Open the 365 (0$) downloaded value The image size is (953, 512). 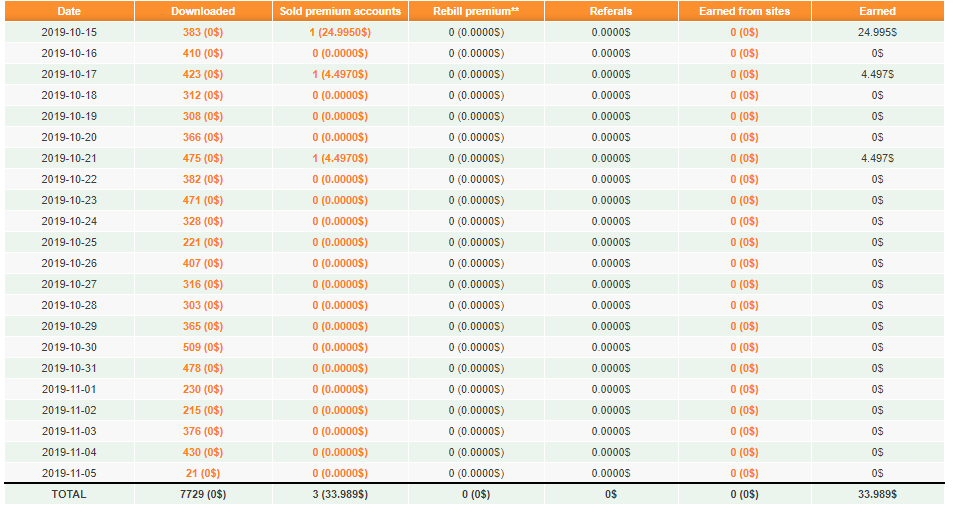pyautogui.click(x=203, y=326)
